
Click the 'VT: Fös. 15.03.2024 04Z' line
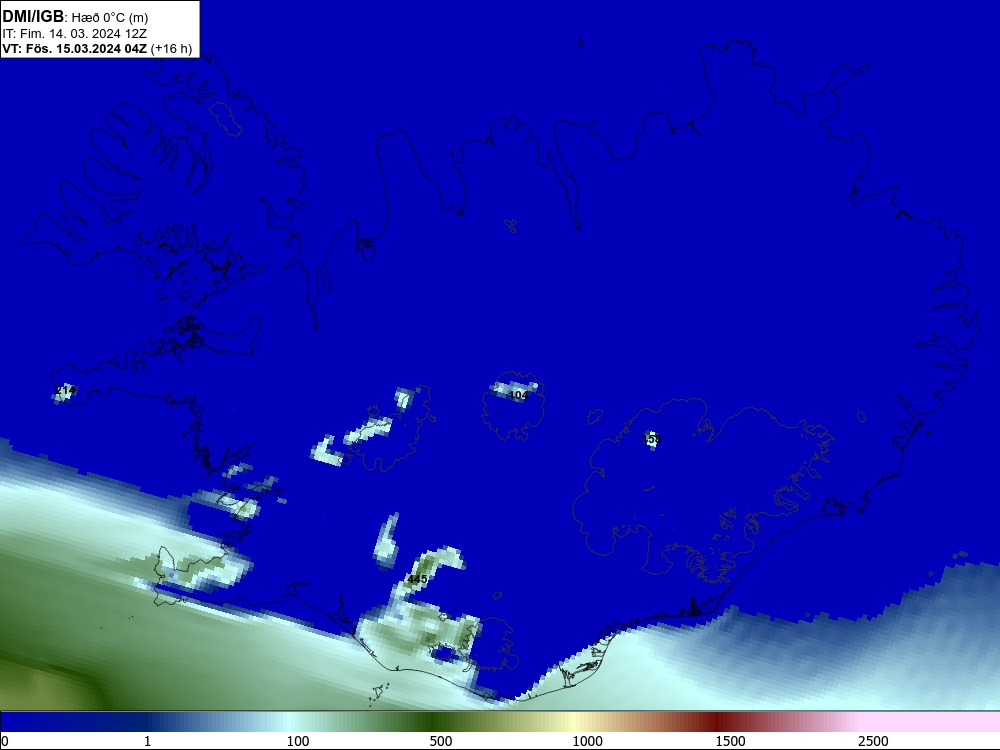click(x=75, y=49)
